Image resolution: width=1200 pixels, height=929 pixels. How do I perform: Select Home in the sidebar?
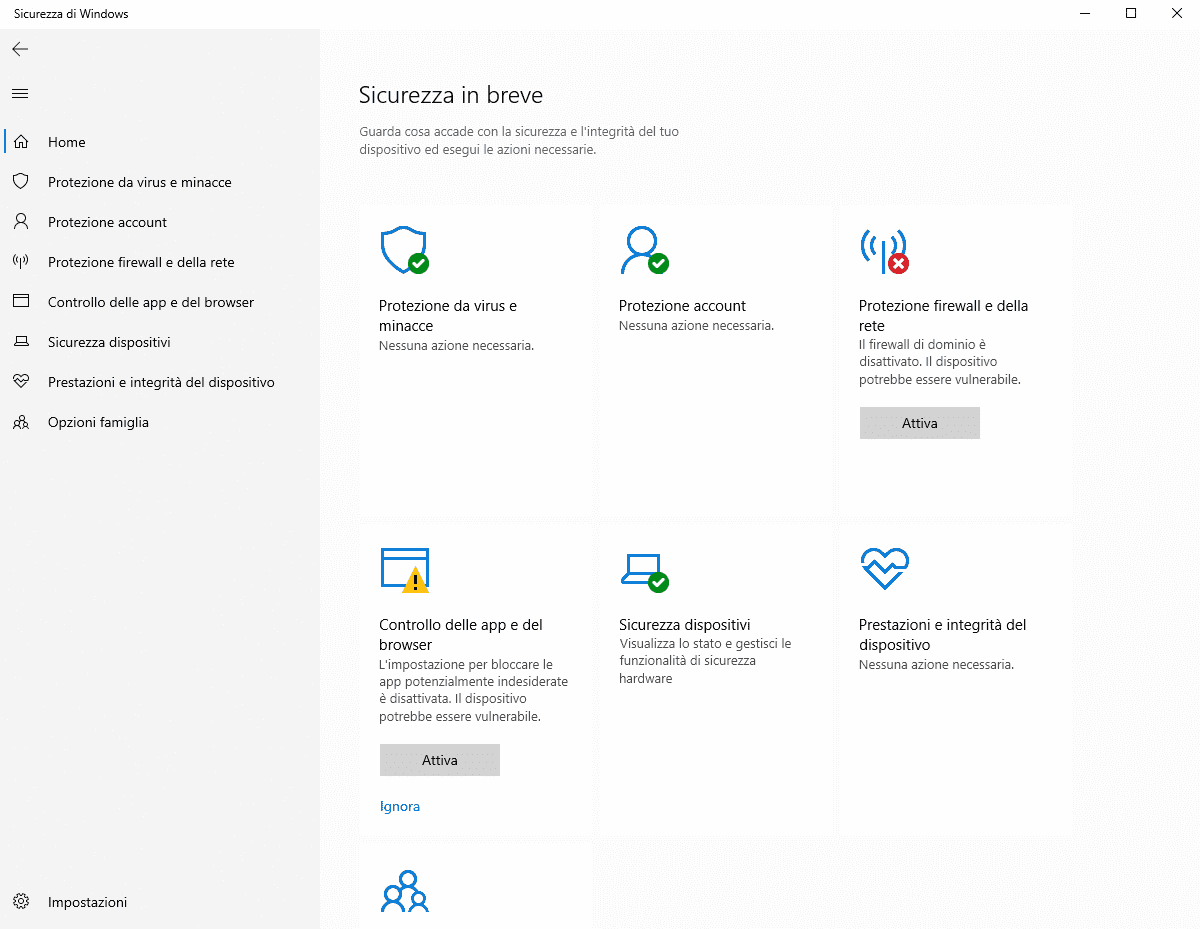pyautogui.click(x=67, y=142)
